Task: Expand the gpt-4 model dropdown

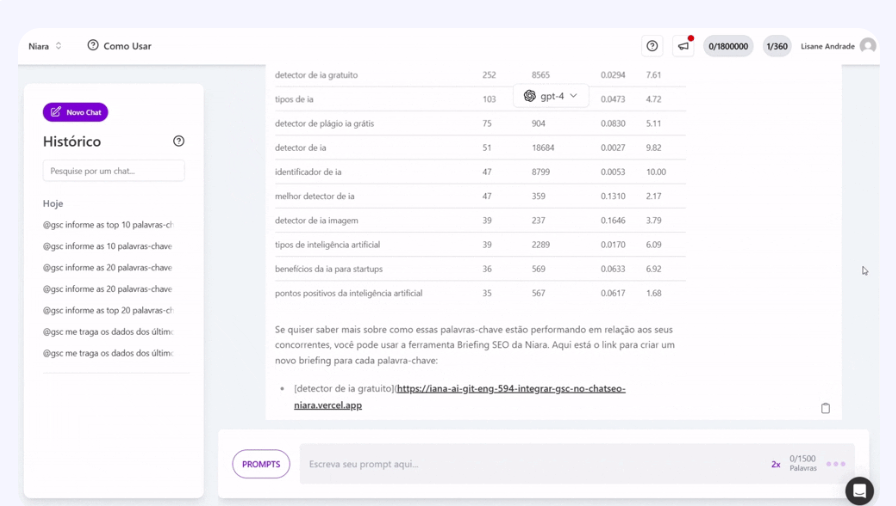Action: (x=551, y=96)
